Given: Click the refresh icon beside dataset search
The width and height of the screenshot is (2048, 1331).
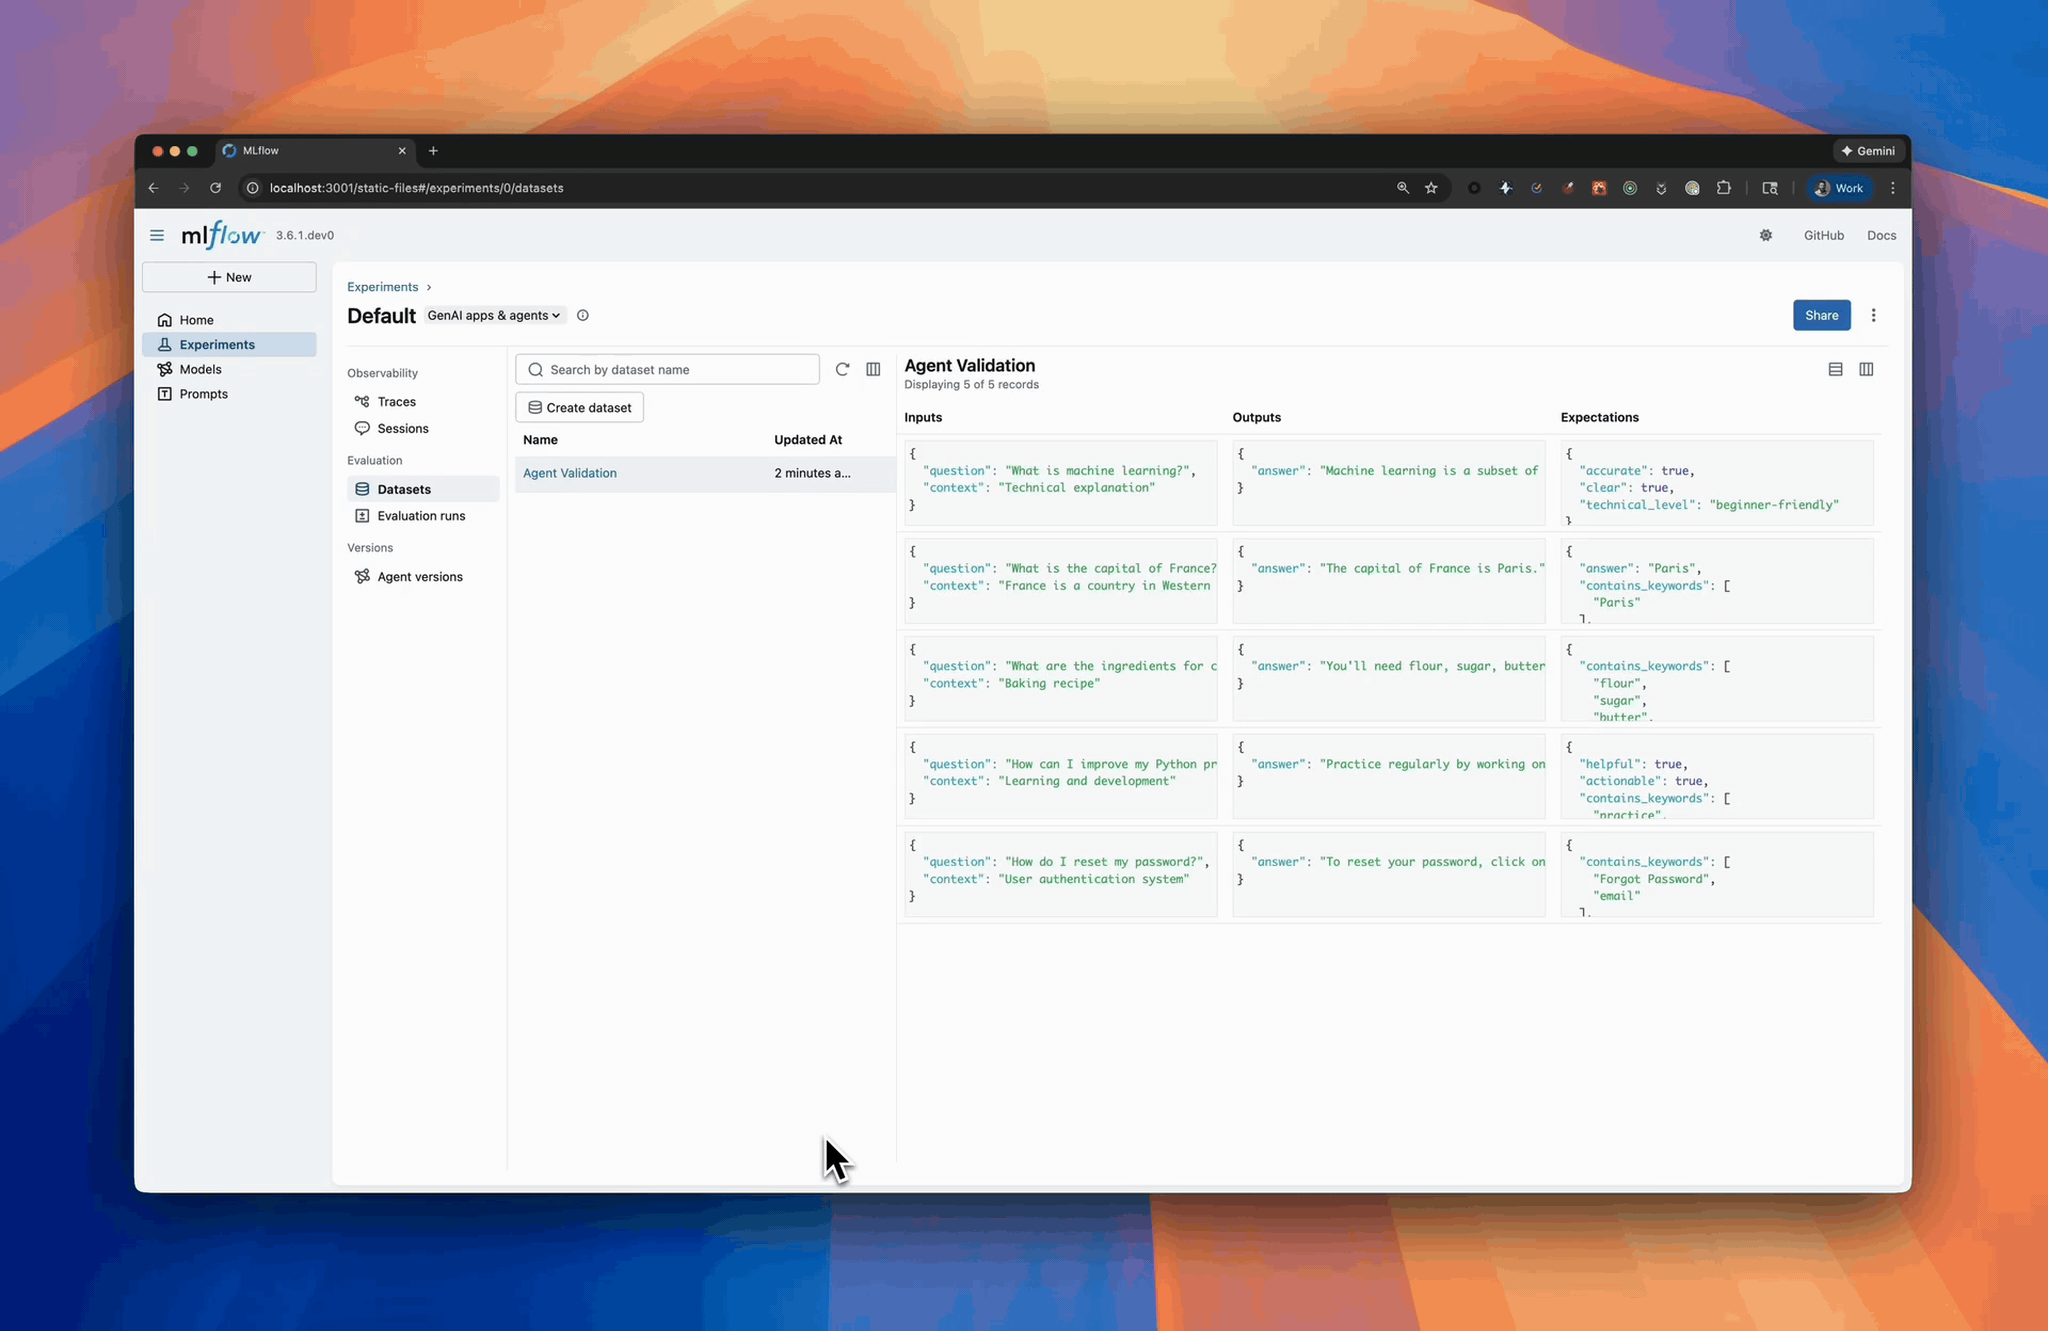Looking at the screenshot, I should 842,369.
